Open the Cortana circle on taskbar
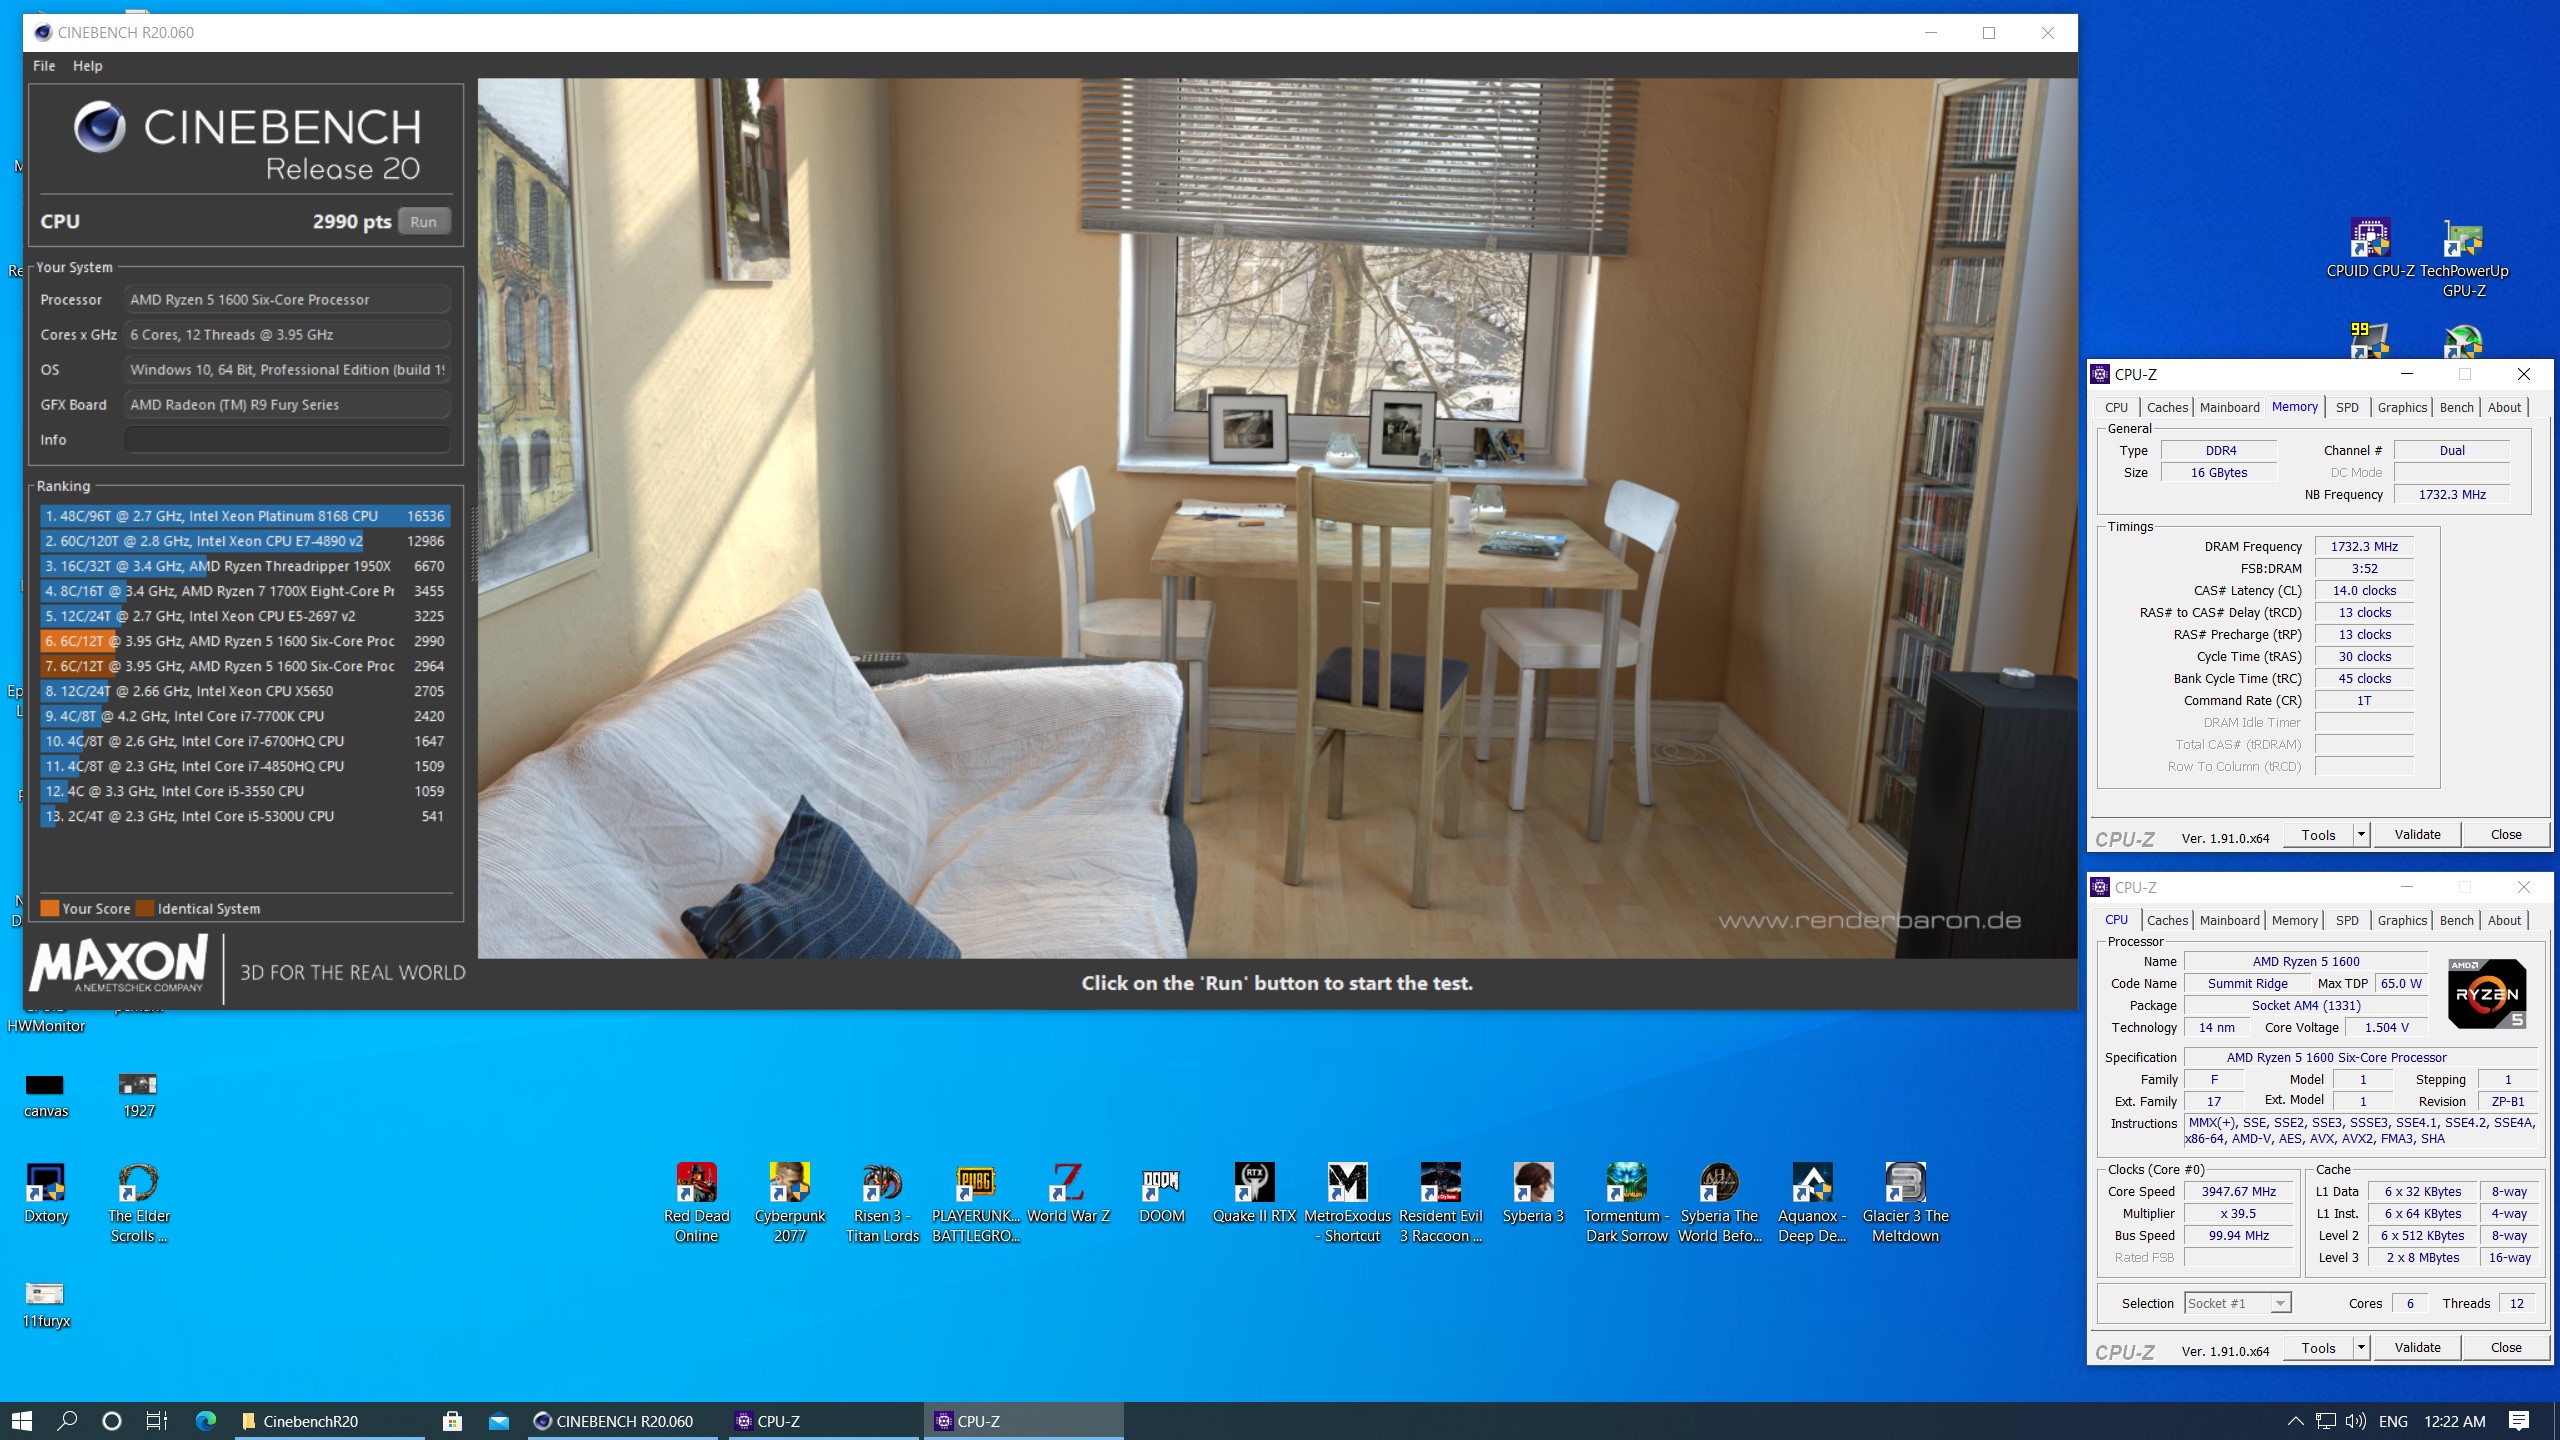The width and height of the screenshot is (2560, 1440). coord(112,1421)
